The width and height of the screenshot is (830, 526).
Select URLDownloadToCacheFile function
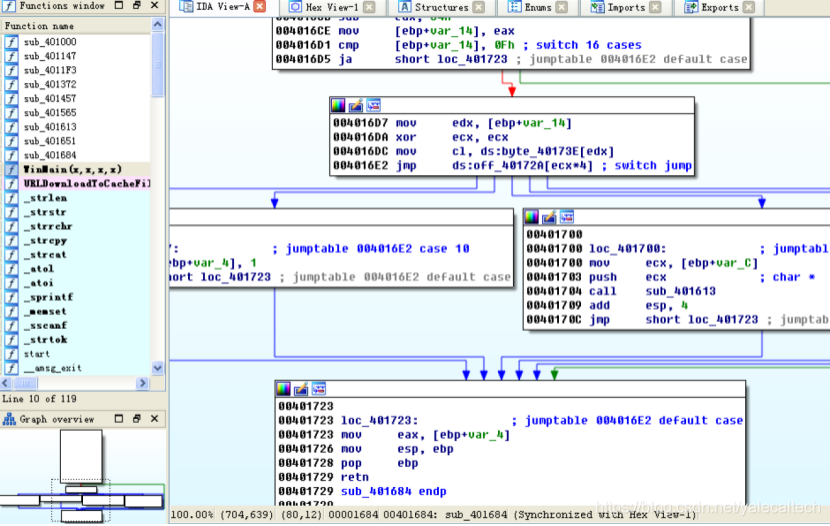point(87,184)
